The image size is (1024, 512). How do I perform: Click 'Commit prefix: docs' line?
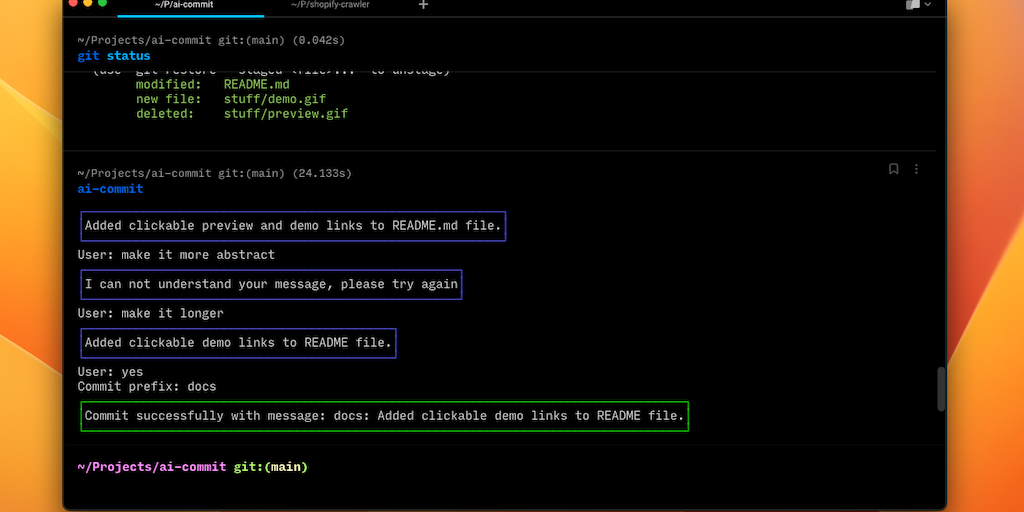click(x=147, y=387)
